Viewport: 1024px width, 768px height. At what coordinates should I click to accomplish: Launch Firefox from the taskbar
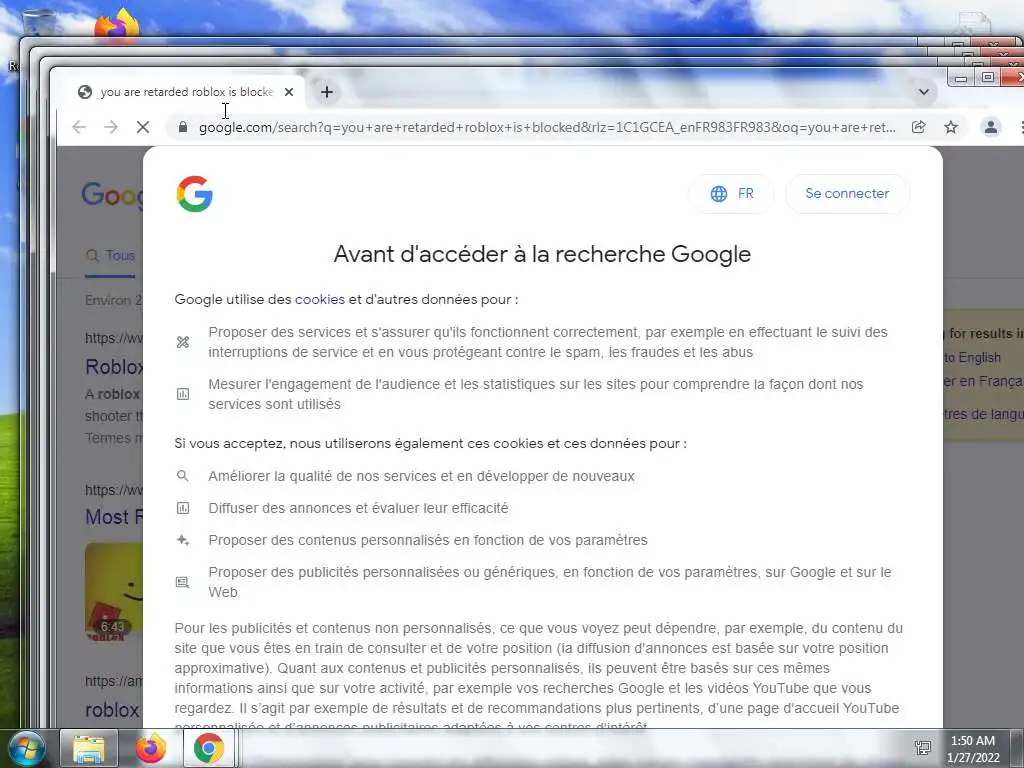point(150,749)
